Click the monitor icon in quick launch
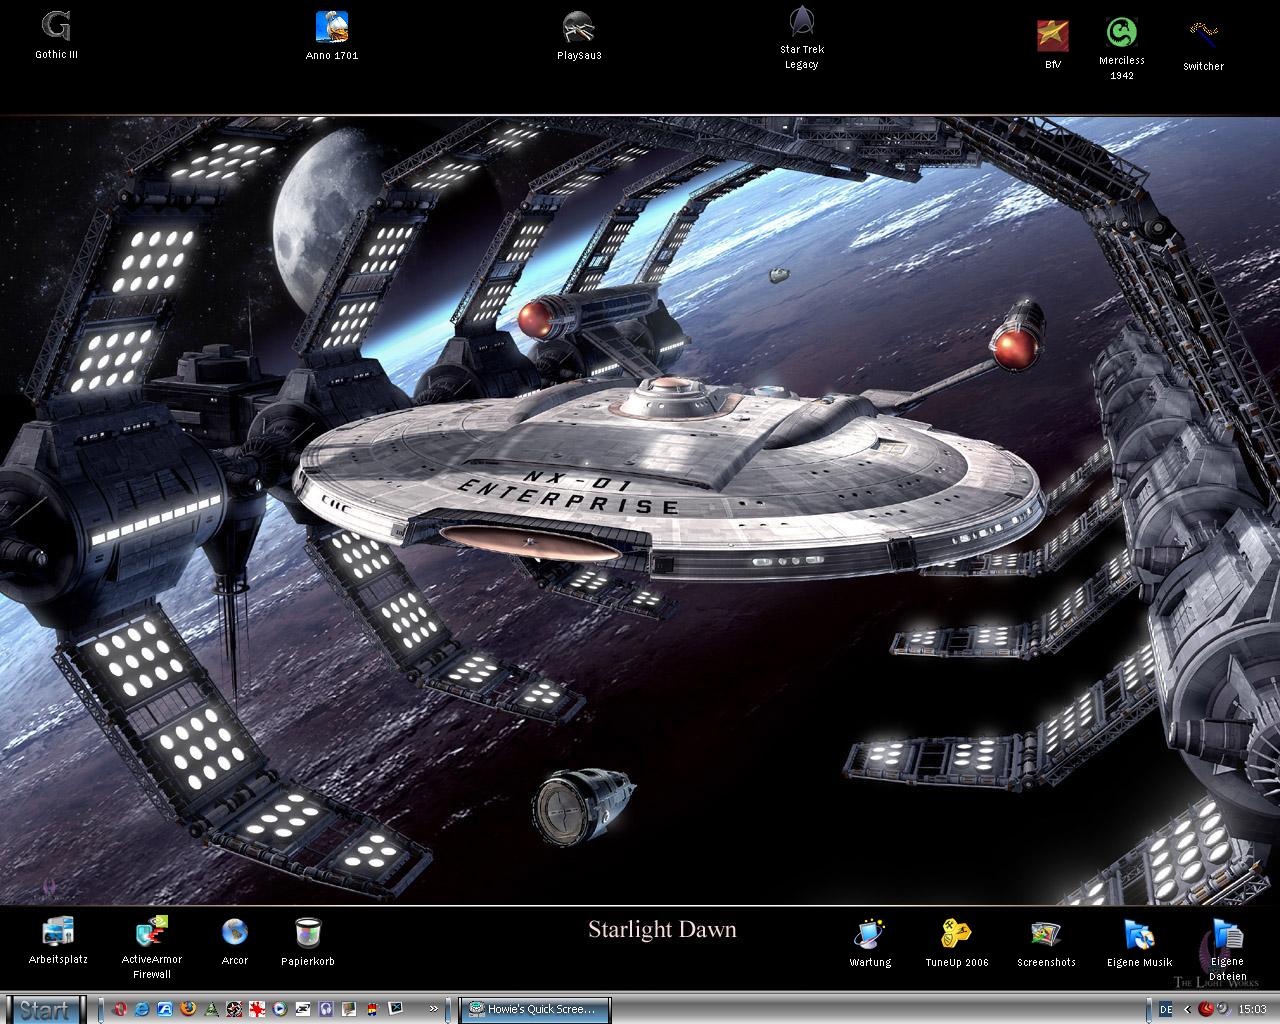The height and width of the screenshot is (1024, 1280). coord(395,1009)
